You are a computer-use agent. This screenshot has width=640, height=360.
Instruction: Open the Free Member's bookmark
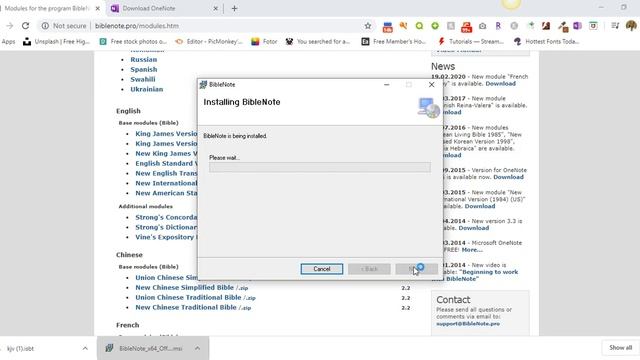393,41
